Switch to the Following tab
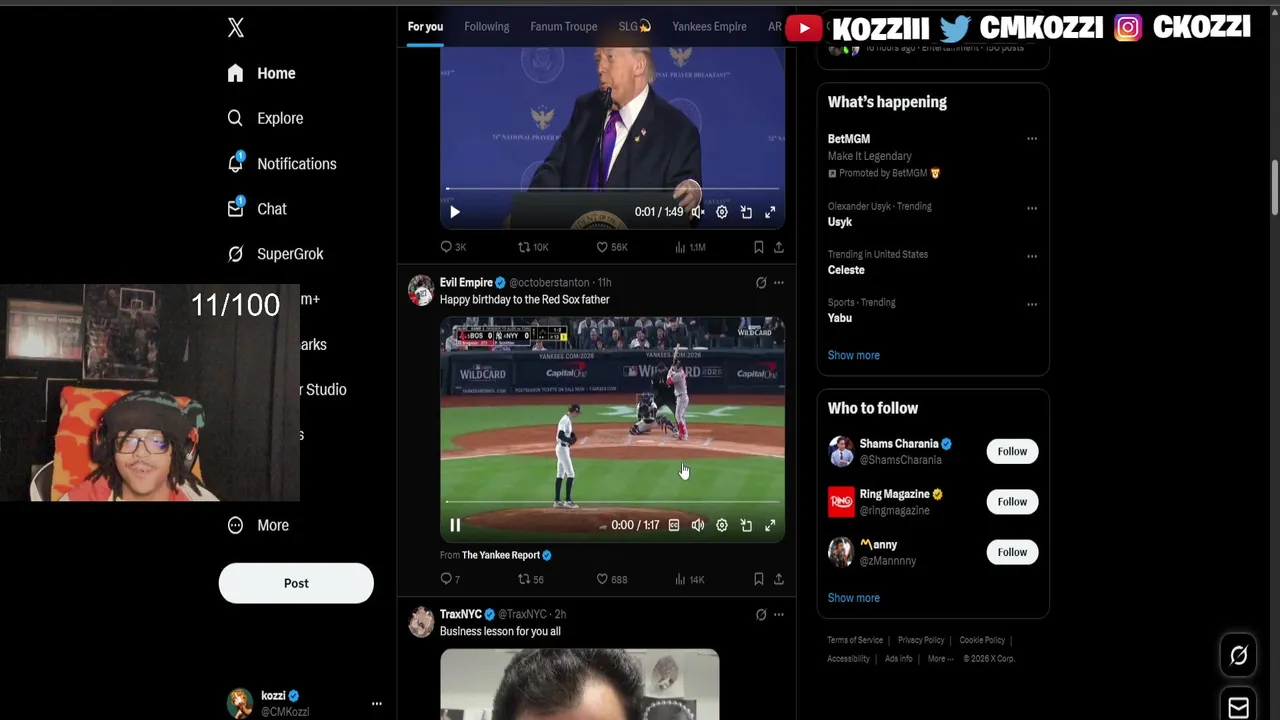1280x720 pixels. click(x=487, y=27)
